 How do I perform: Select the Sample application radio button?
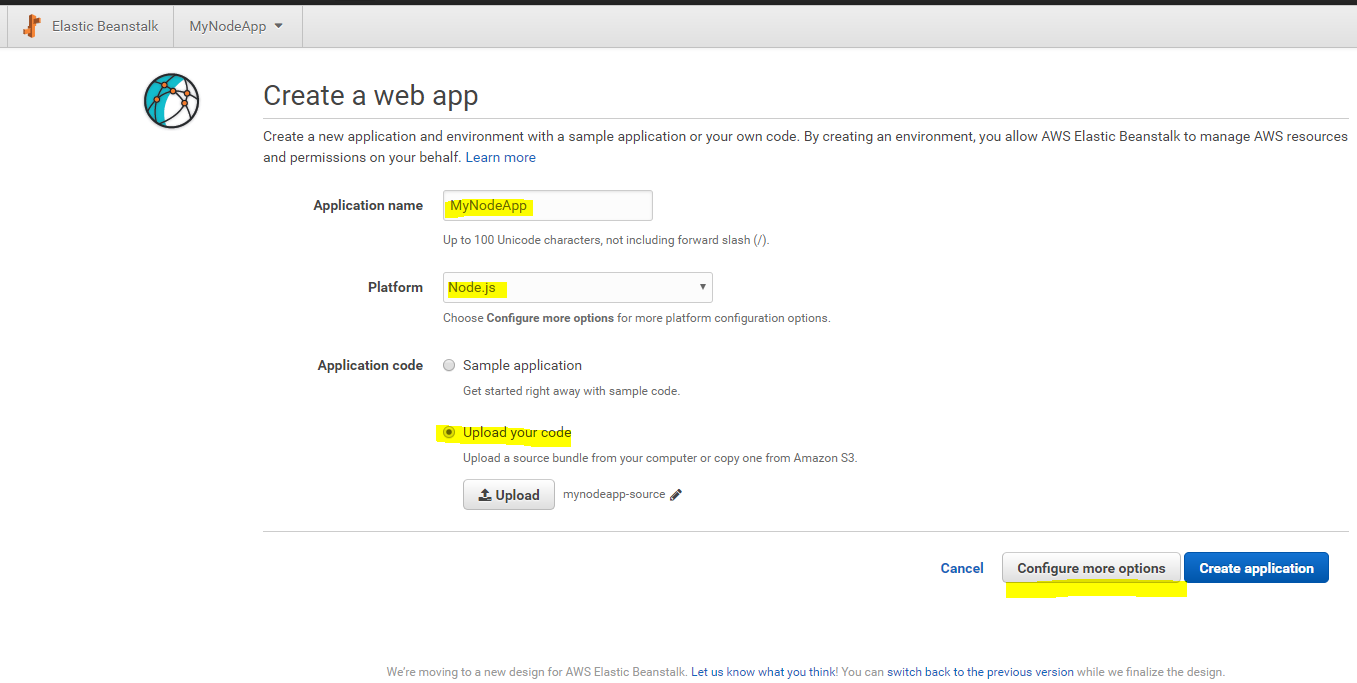click(449, 365)
